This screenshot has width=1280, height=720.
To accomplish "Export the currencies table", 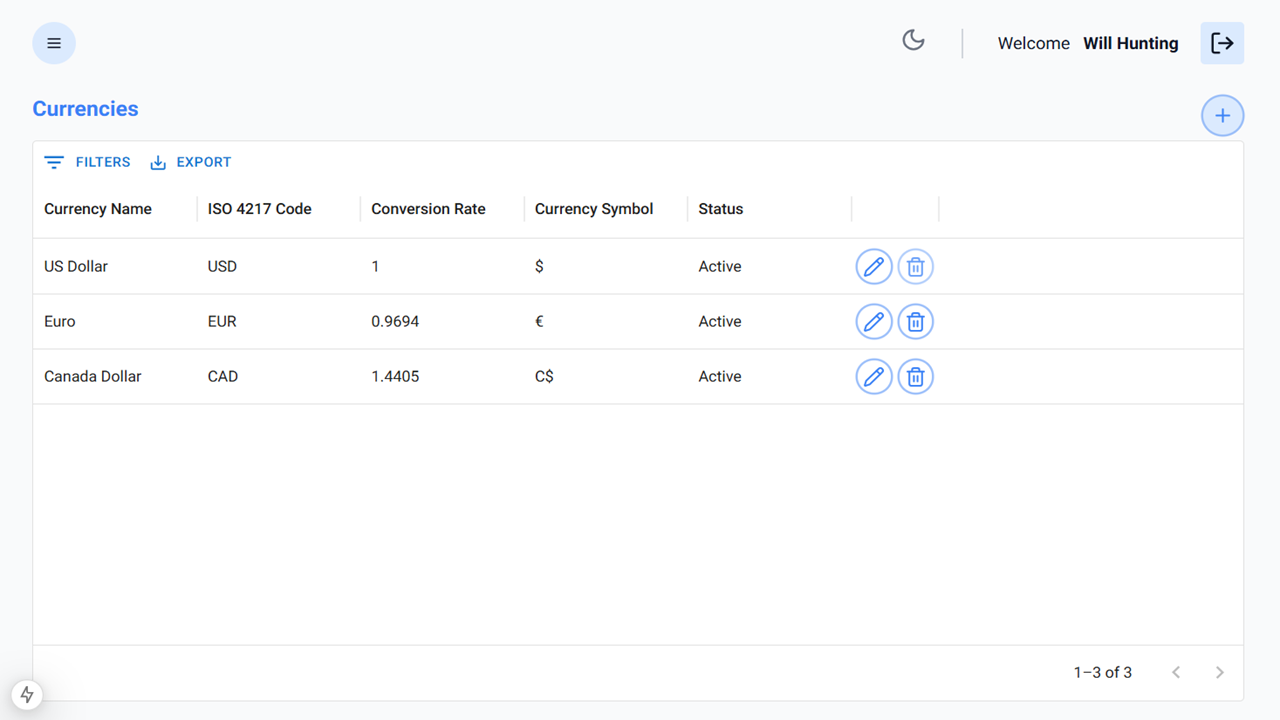I will (190, 162).
